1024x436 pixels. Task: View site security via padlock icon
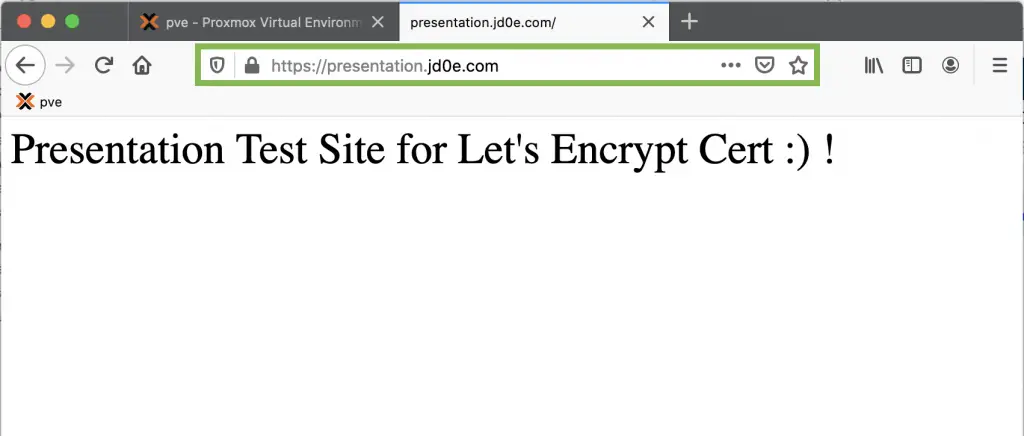251,65
